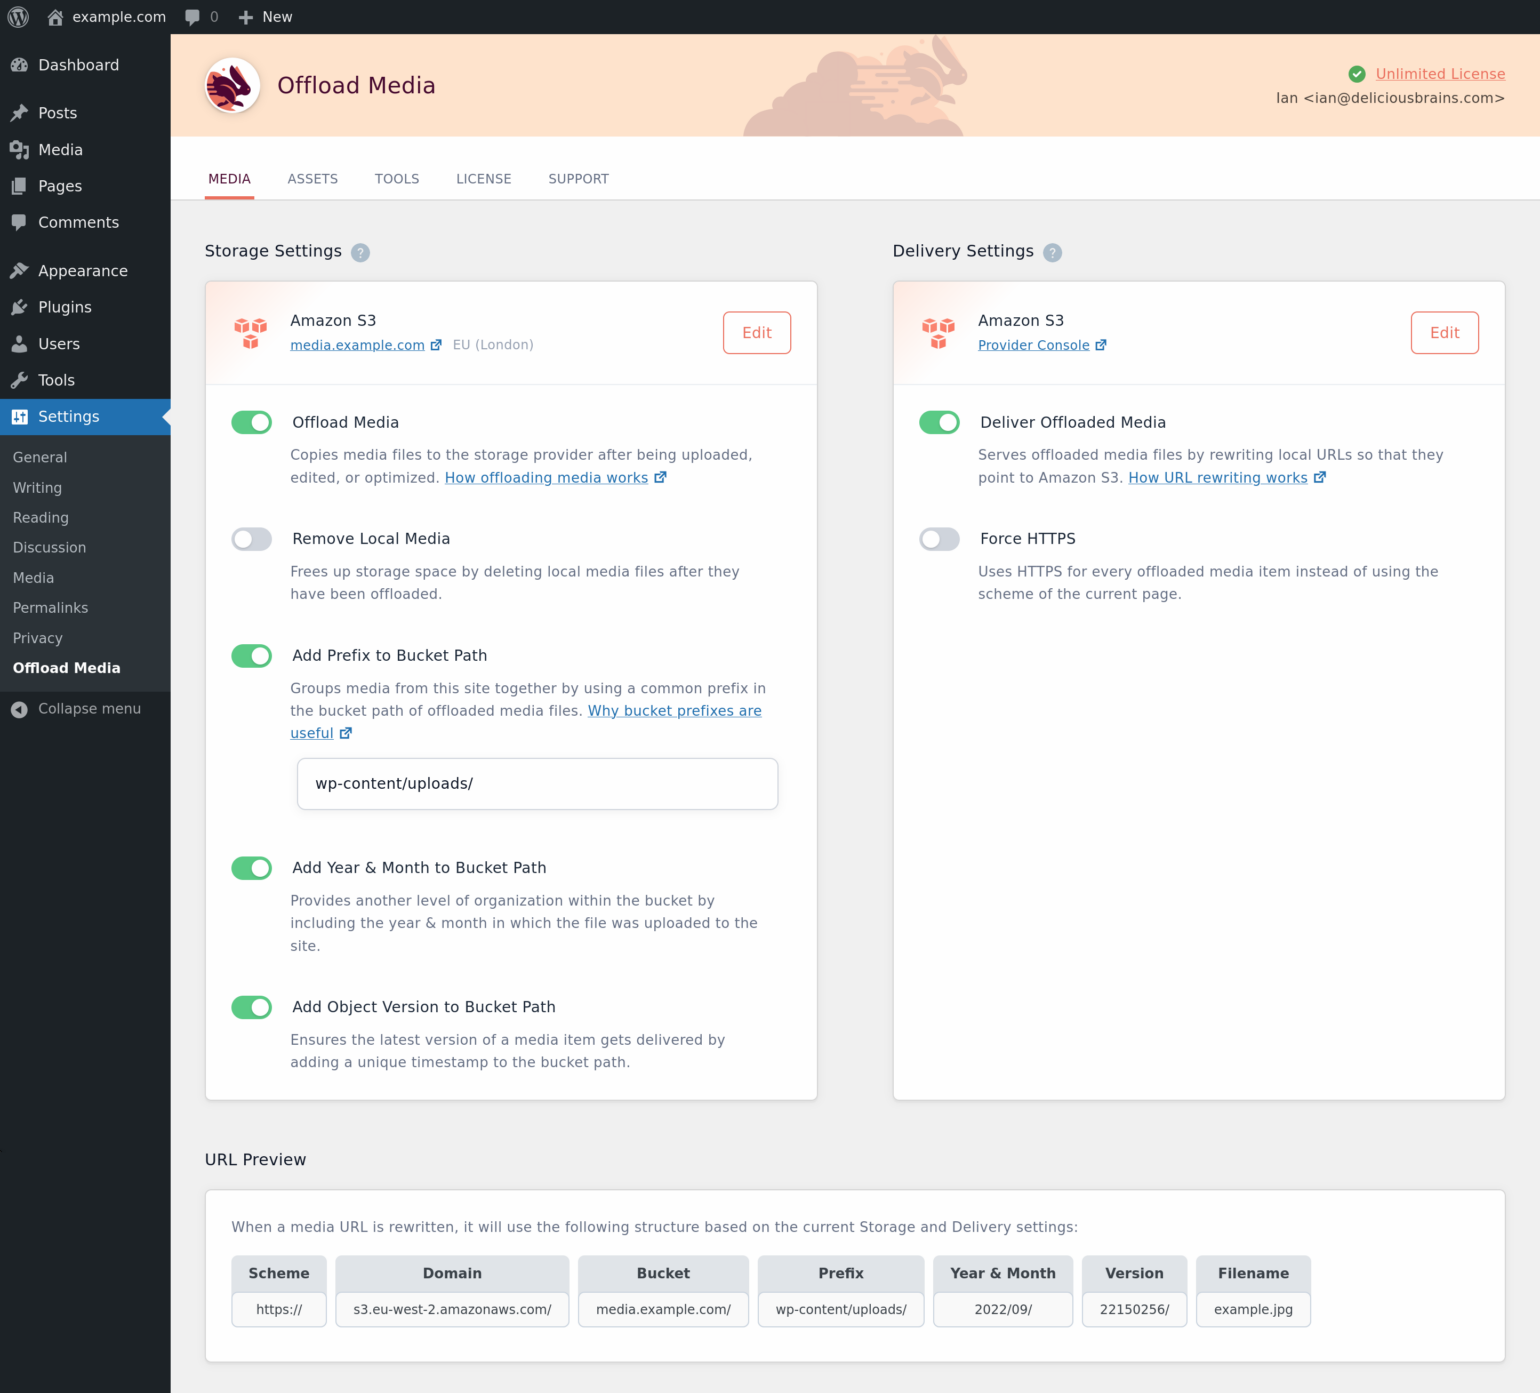Click the example.jpg filename value
This screenshot has height=1393, width=1540.
pyautogui.click(x=1253, y=1310)
